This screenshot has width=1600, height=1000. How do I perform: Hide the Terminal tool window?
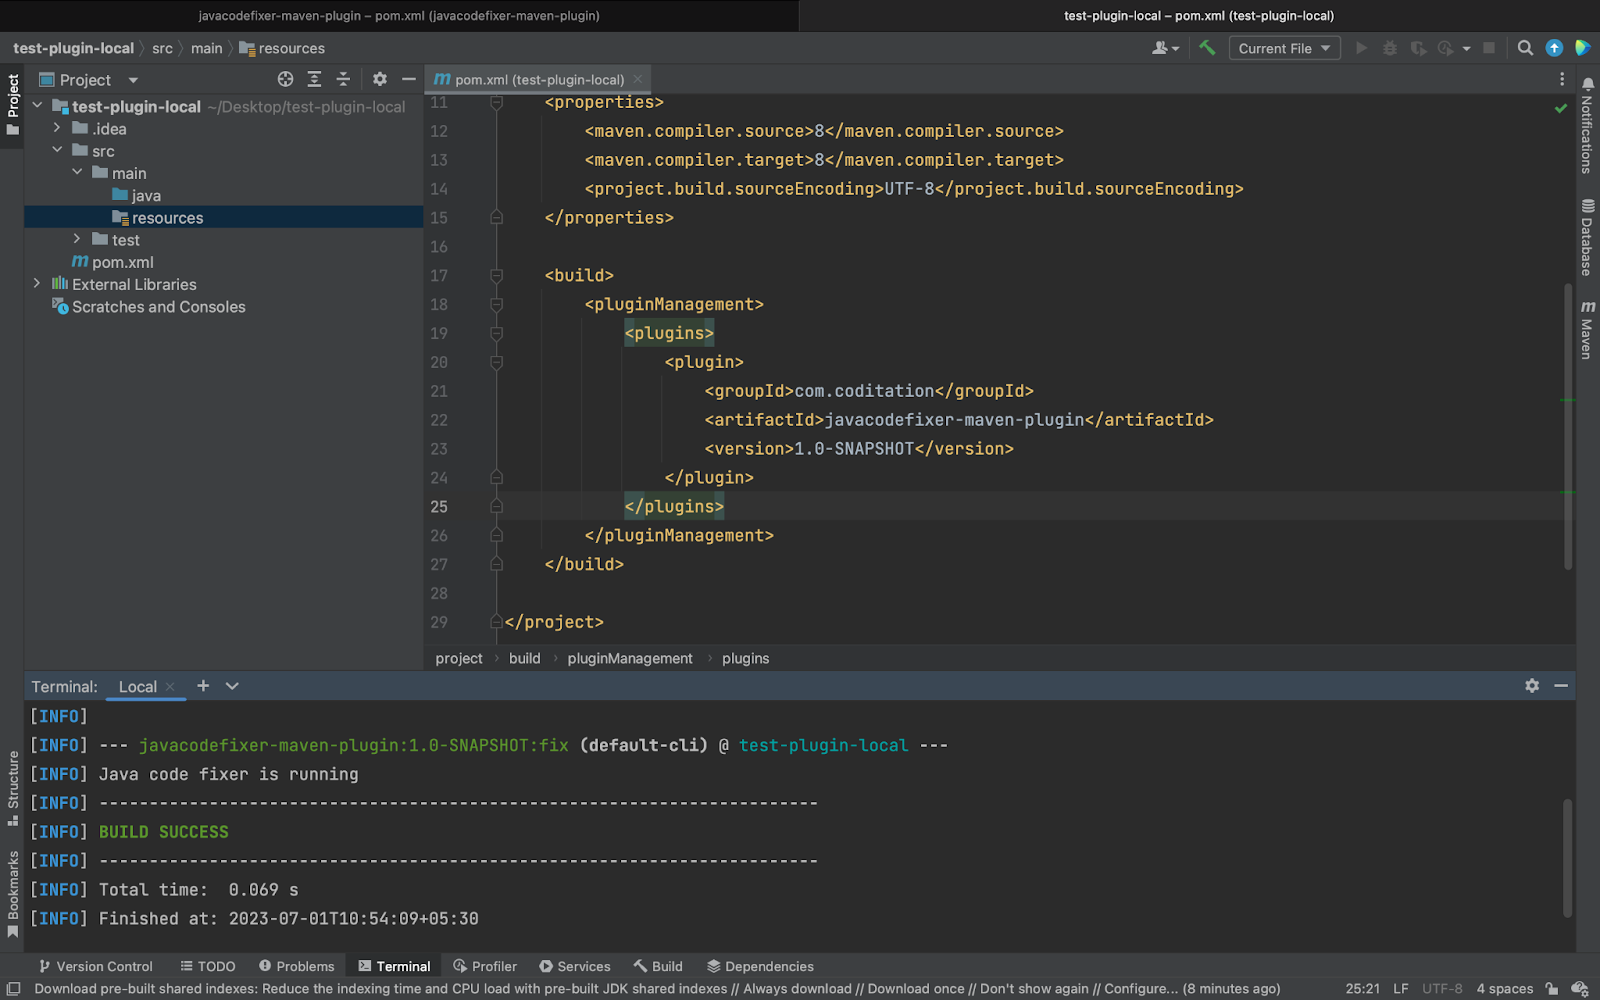1560,685
